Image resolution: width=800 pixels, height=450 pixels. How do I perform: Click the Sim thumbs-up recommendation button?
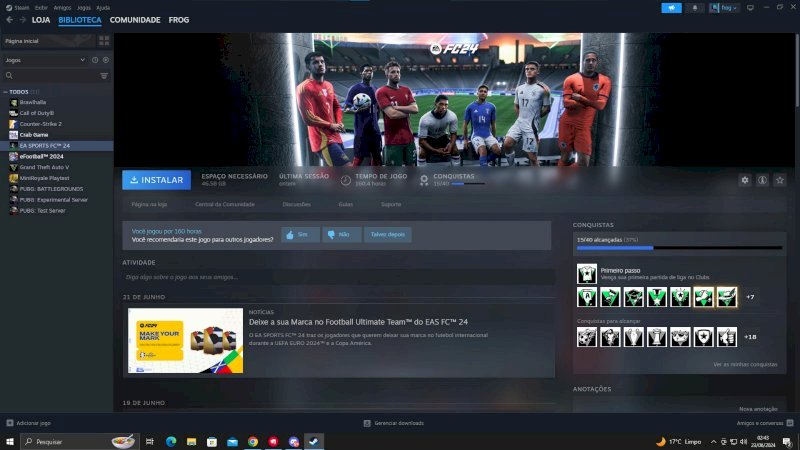point(301,235)
